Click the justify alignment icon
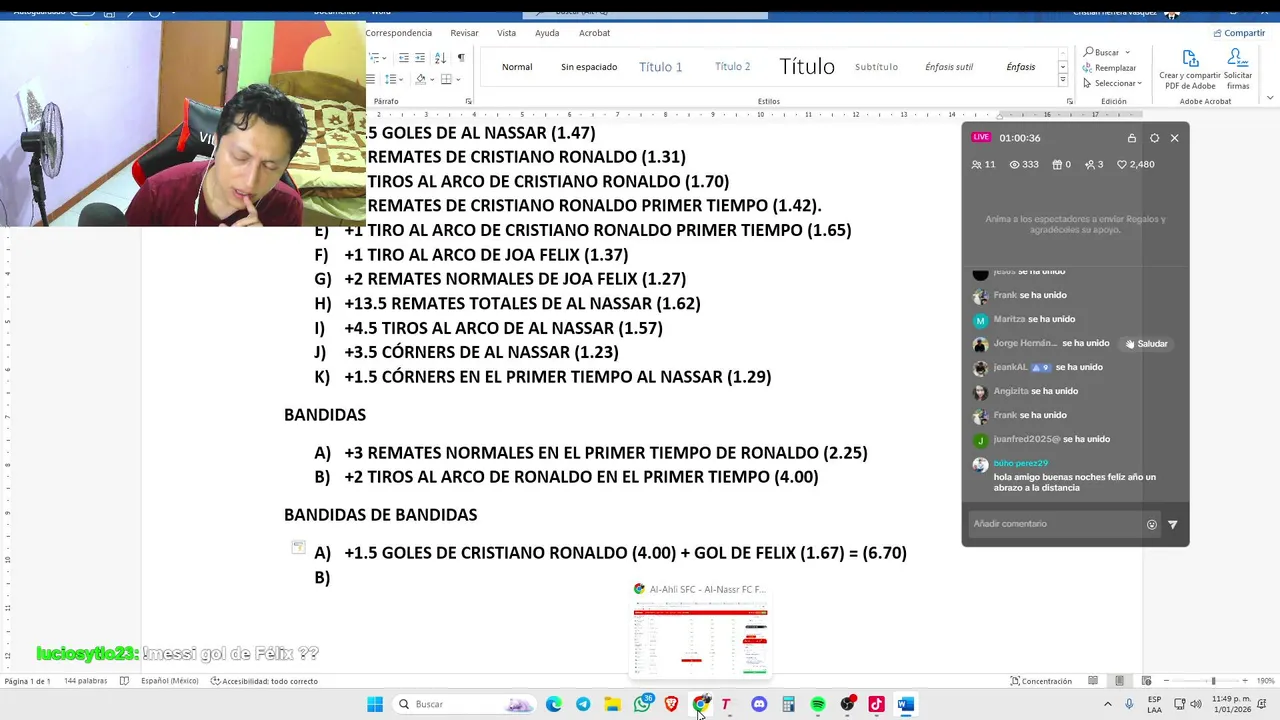 coord(371,79)
